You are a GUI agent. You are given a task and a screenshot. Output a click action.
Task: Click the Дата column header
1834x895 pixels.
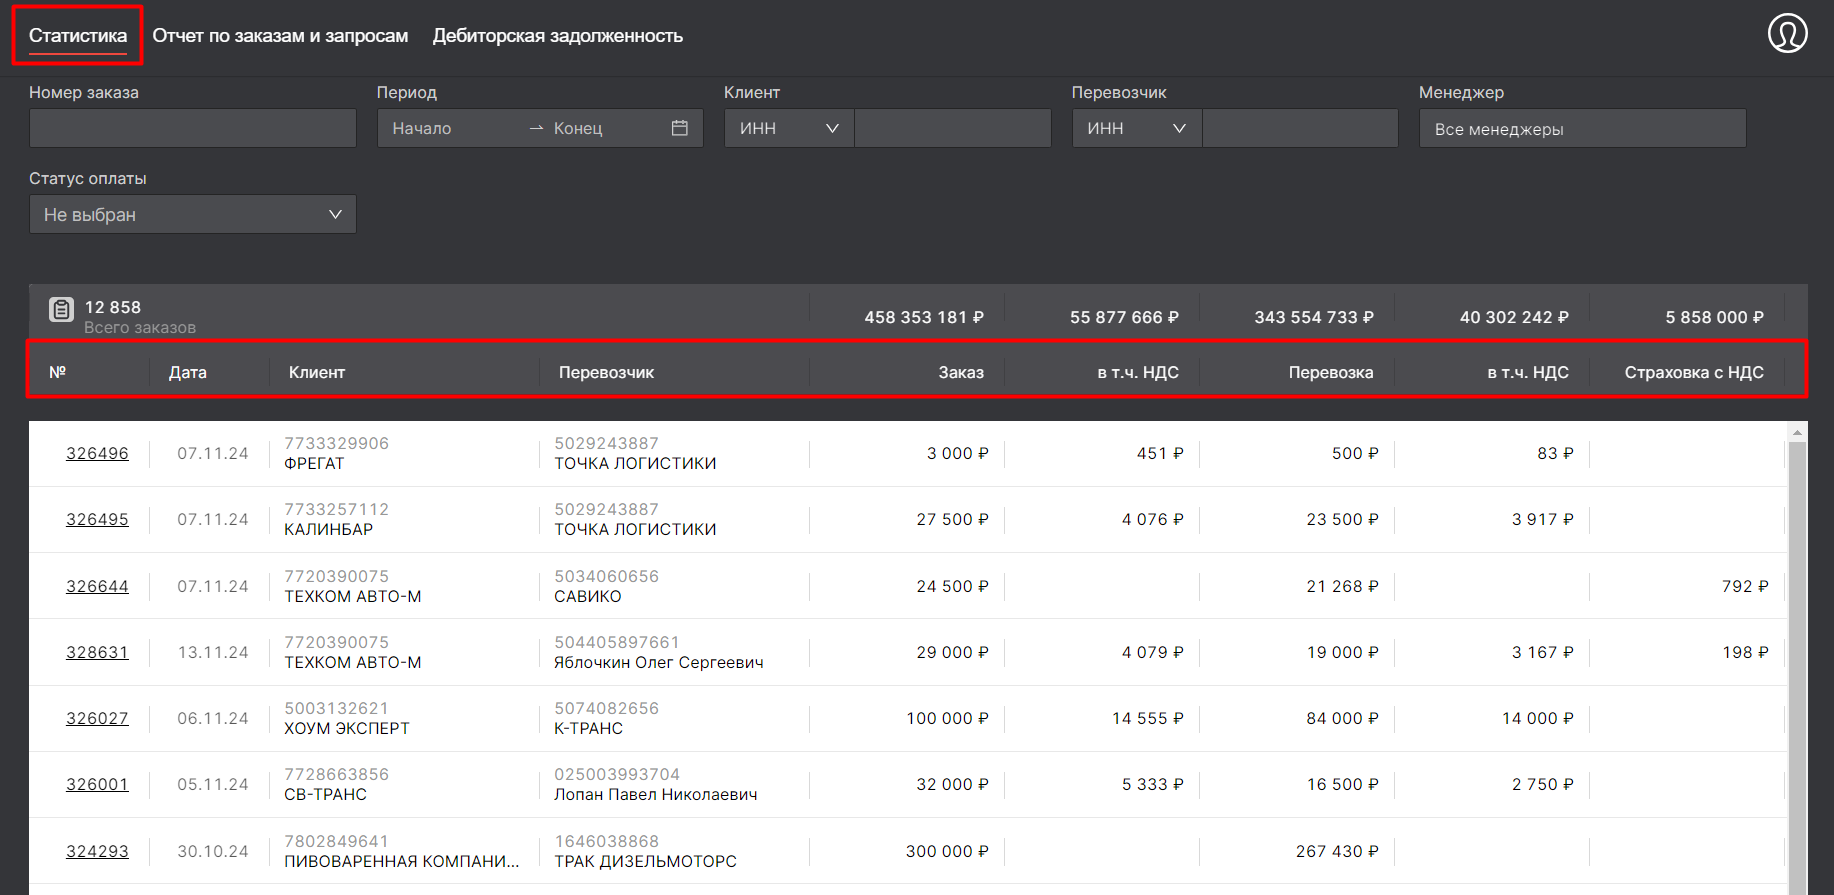coord(188,372)
